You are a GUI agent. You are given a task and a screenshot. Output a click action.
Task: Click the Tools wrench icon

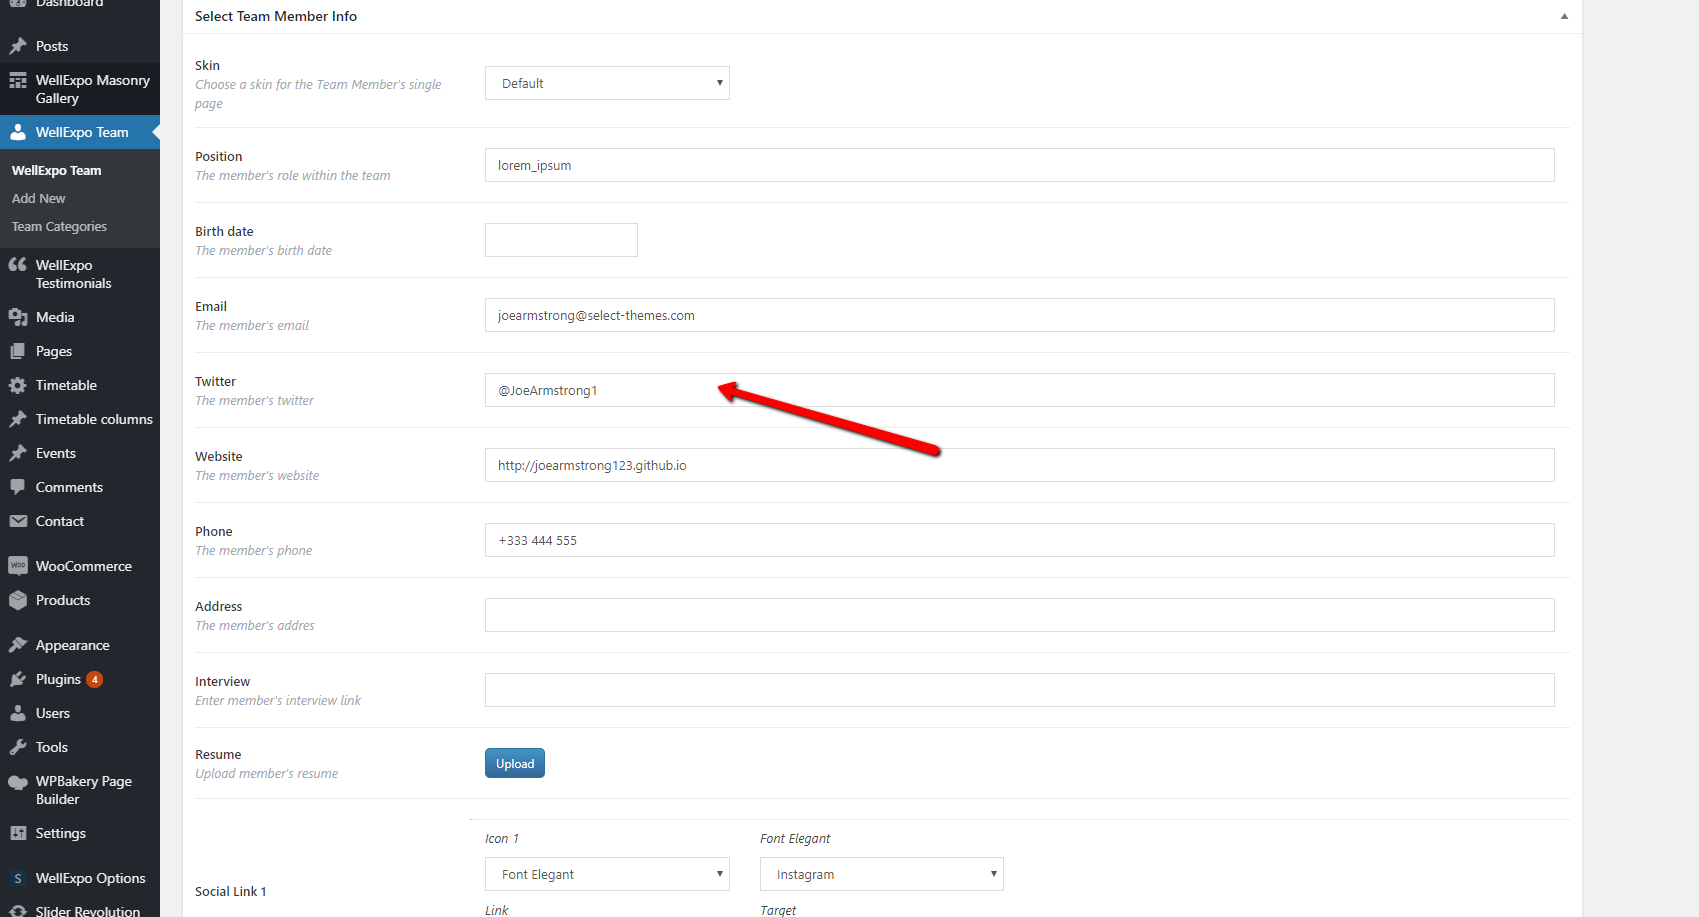18,747
